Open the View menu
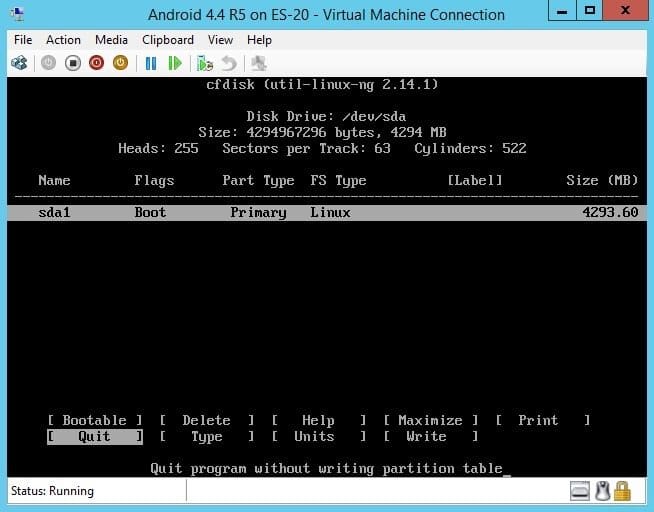This screenshot has width=654, height=512. pos(220,40)
